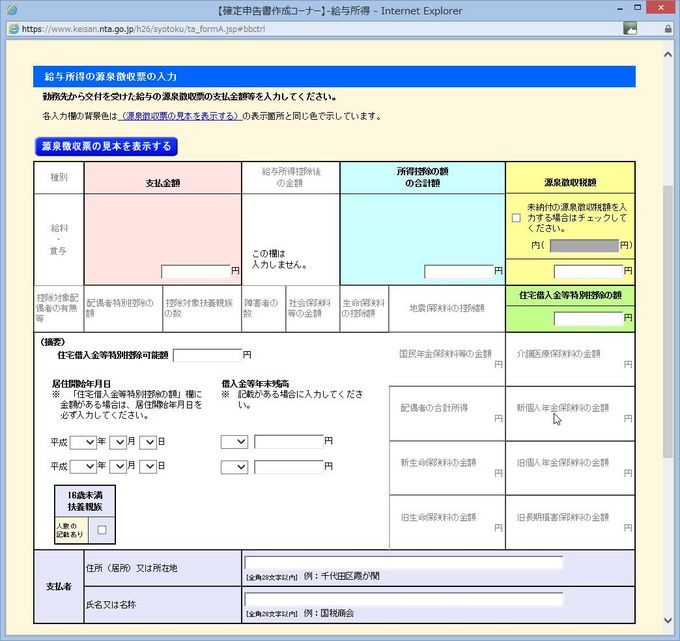Open the first row day dropdown
Image resolution: width=680 pixels, height=641 pixels.
[x=148, y=442]
